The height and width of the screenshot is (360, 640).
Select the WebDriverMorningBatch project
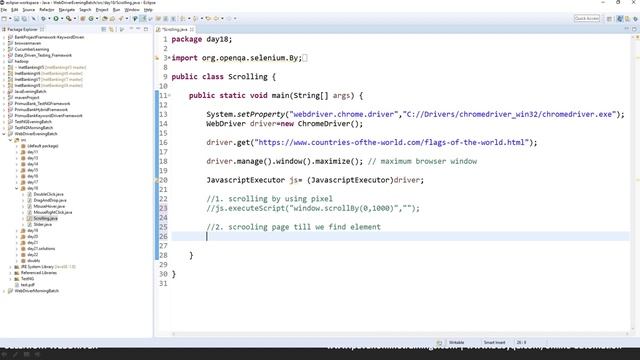coord(37,291)
